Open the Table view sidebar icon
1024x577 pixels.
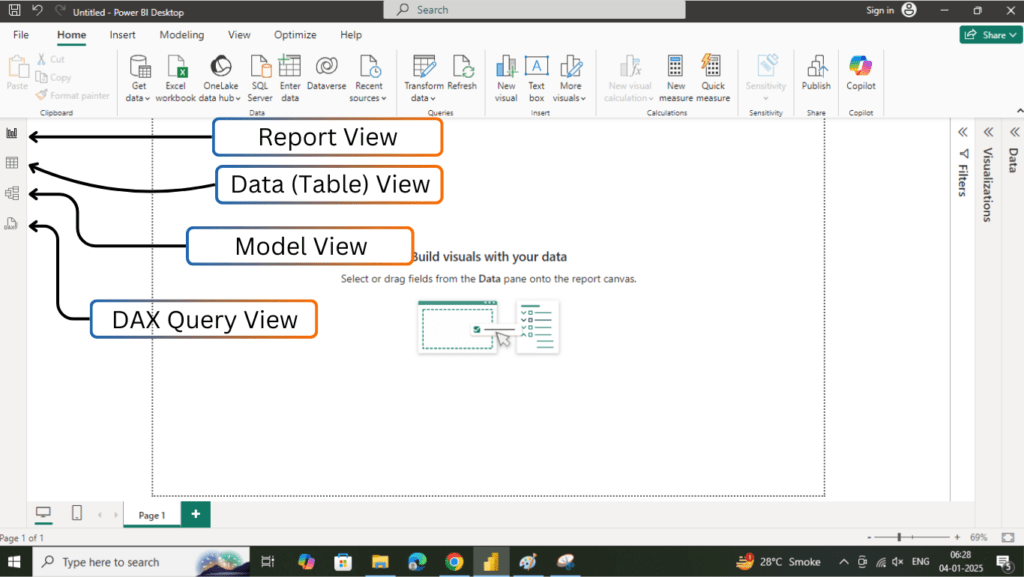point(12,163)
